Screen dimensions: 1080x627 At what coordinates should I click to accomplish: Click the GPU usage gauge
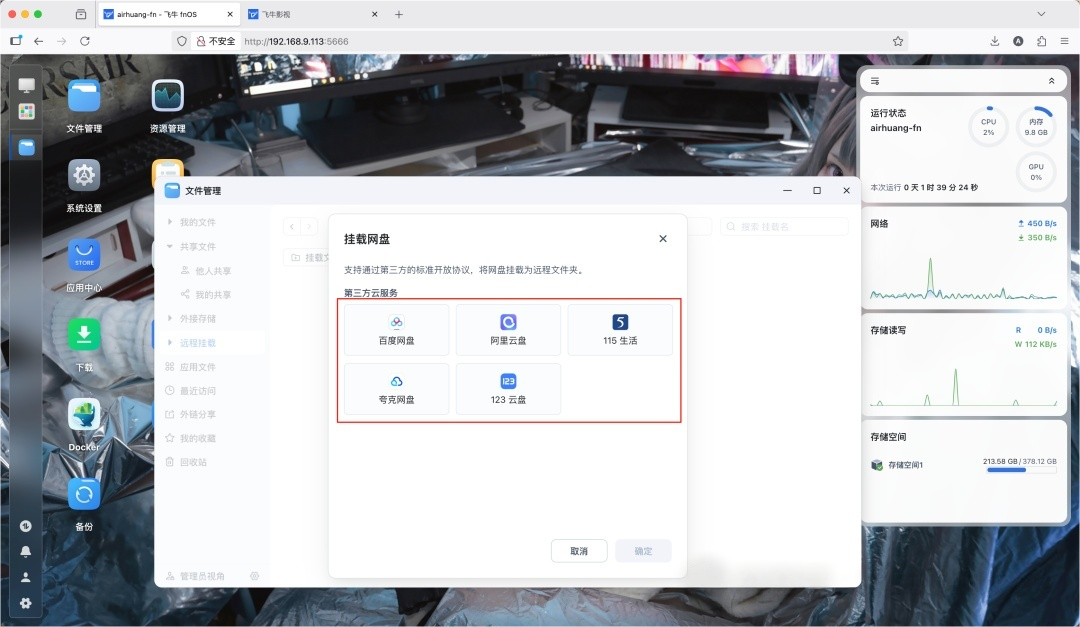click(1036, 172)
